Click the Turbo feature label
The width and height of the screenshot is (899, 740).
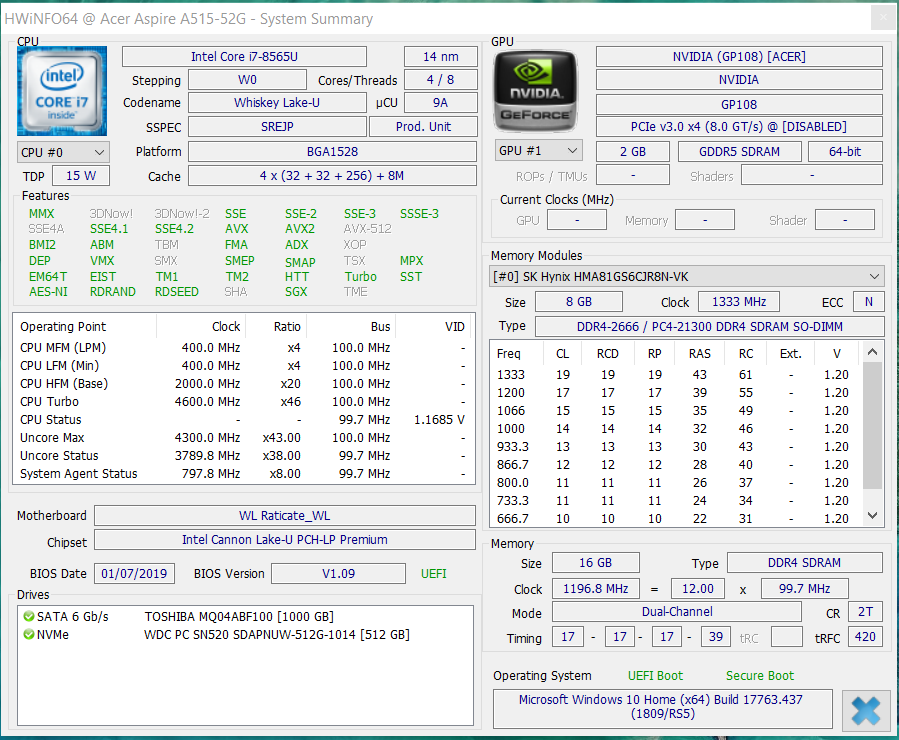[361, 277]
